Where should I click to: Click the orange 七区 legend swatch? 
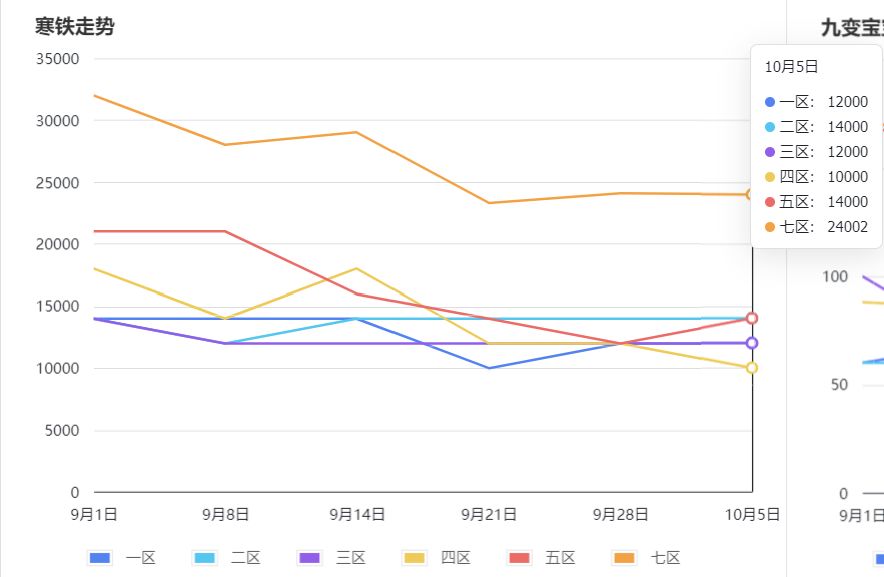624,558
